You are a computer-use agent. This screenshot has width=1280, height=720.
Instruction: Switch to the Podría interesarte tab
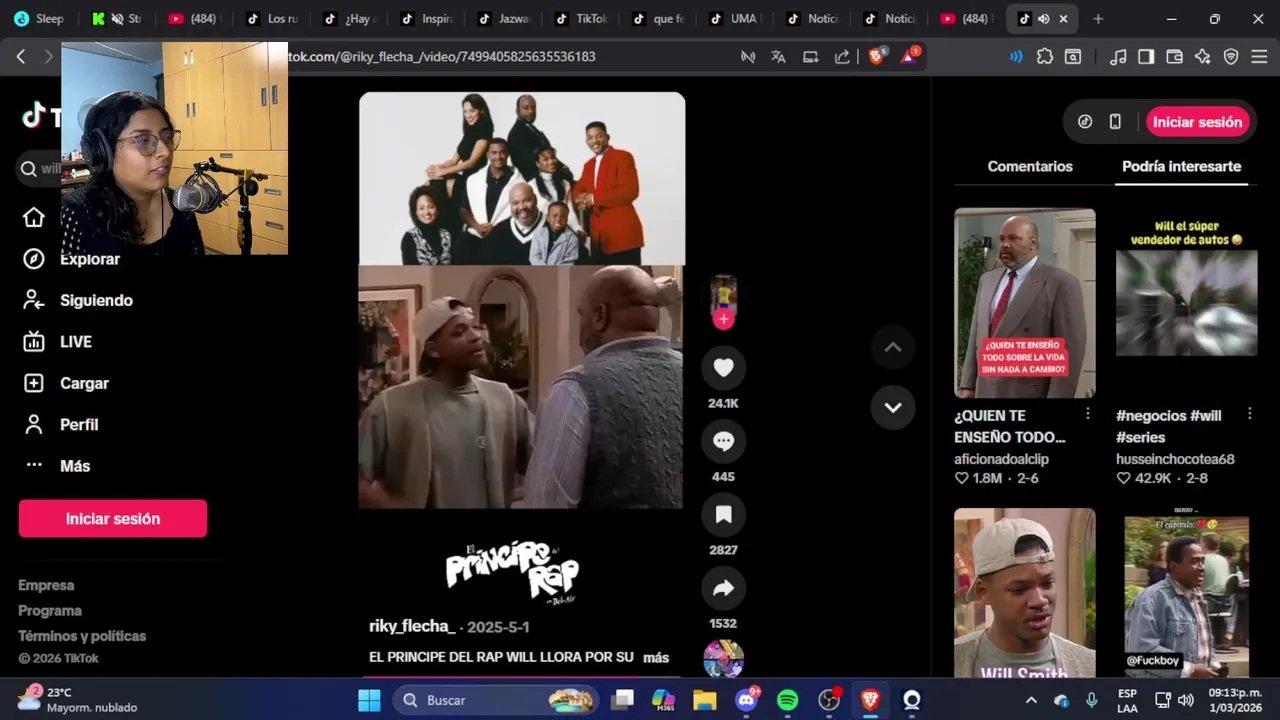click(1181, 167)
